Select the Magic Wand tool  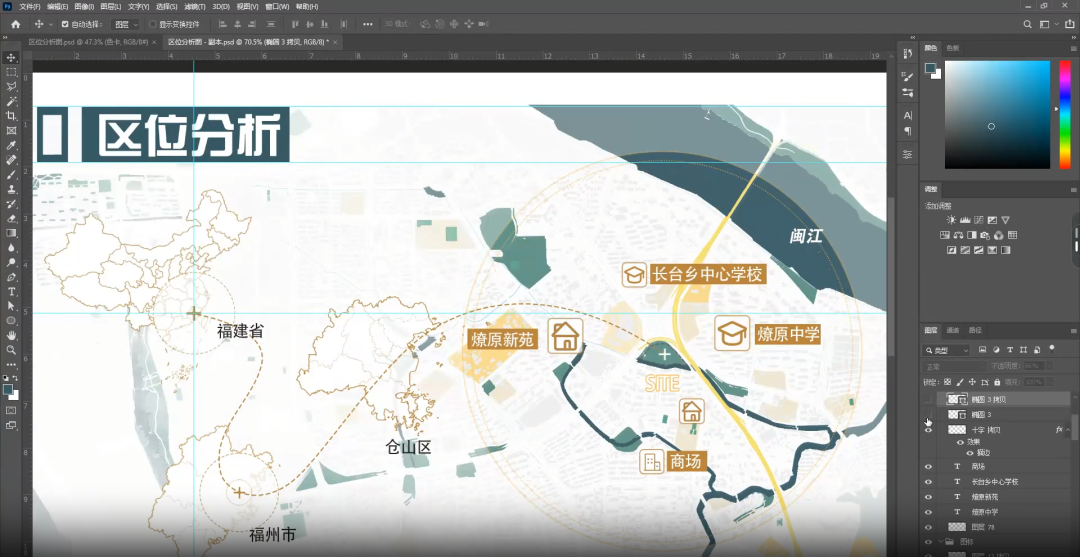11,101
